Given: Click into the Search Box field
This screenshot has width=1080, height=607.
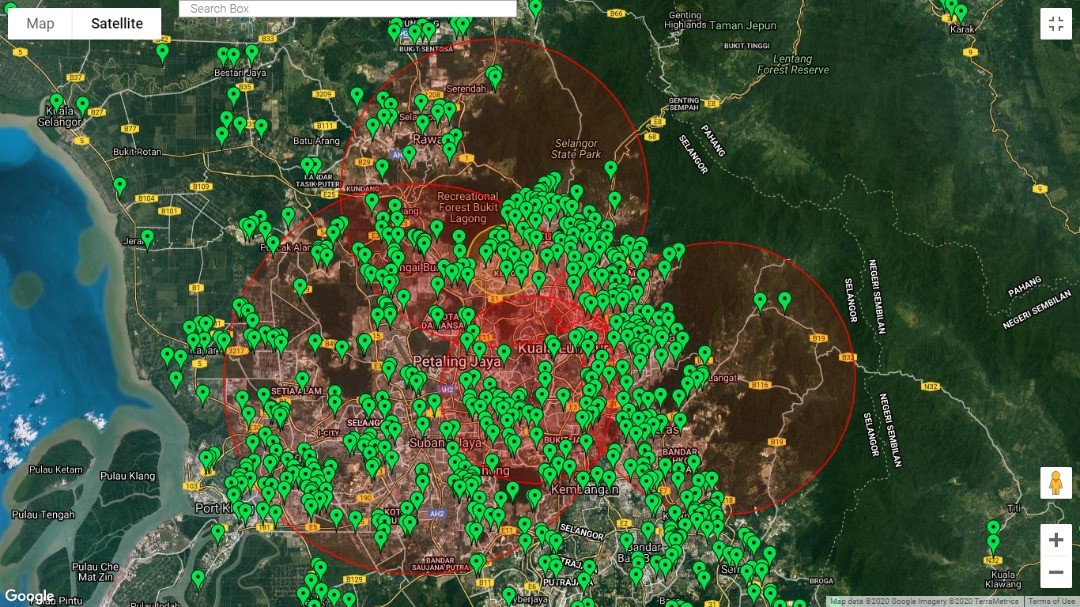Looking at the screenshot, I should [348, 8].
